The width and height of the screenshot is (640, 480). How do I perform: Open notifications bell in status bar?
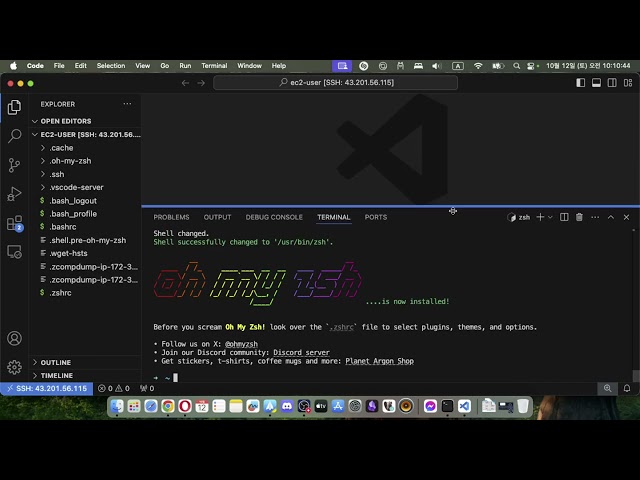click(x=627, y=389)
